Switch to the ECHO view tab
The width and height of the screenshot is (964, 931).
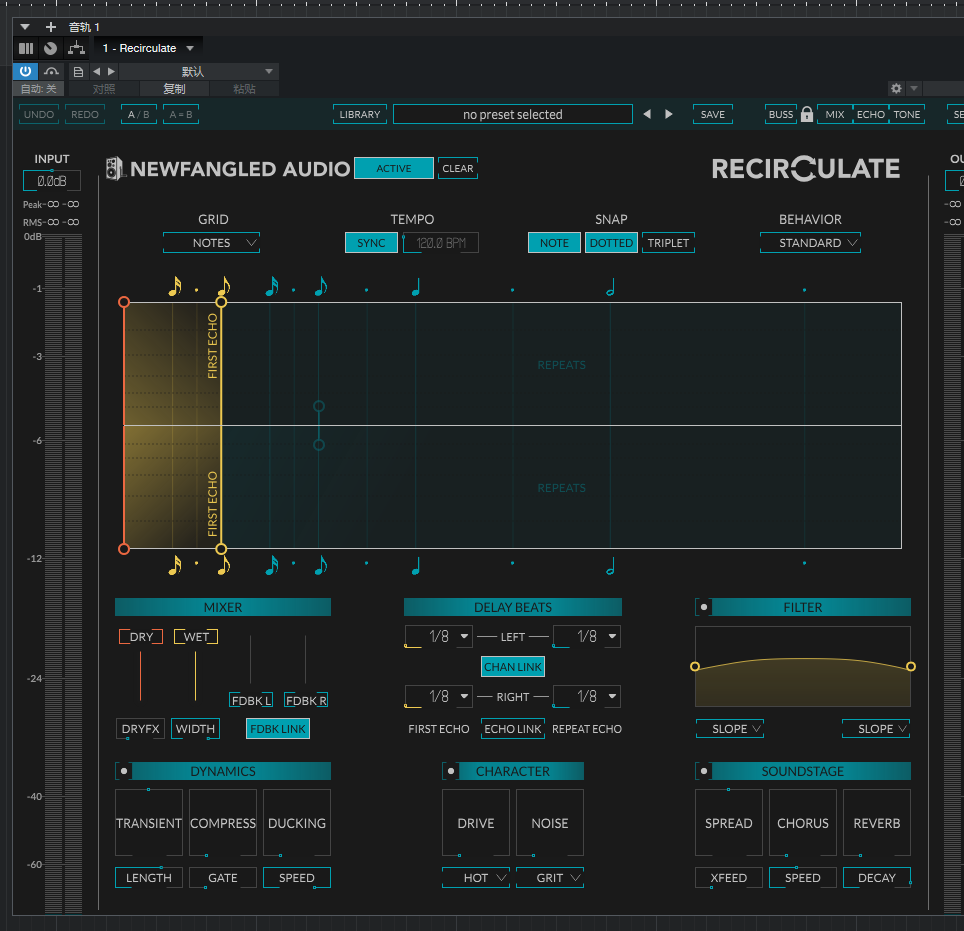[870, 114]
